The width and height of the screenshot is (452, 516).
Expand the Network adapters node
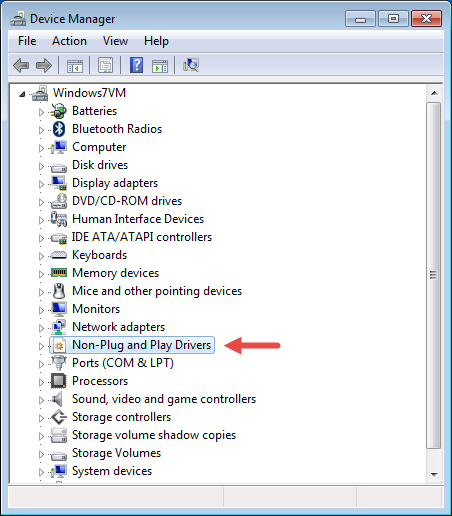(41, 328)
